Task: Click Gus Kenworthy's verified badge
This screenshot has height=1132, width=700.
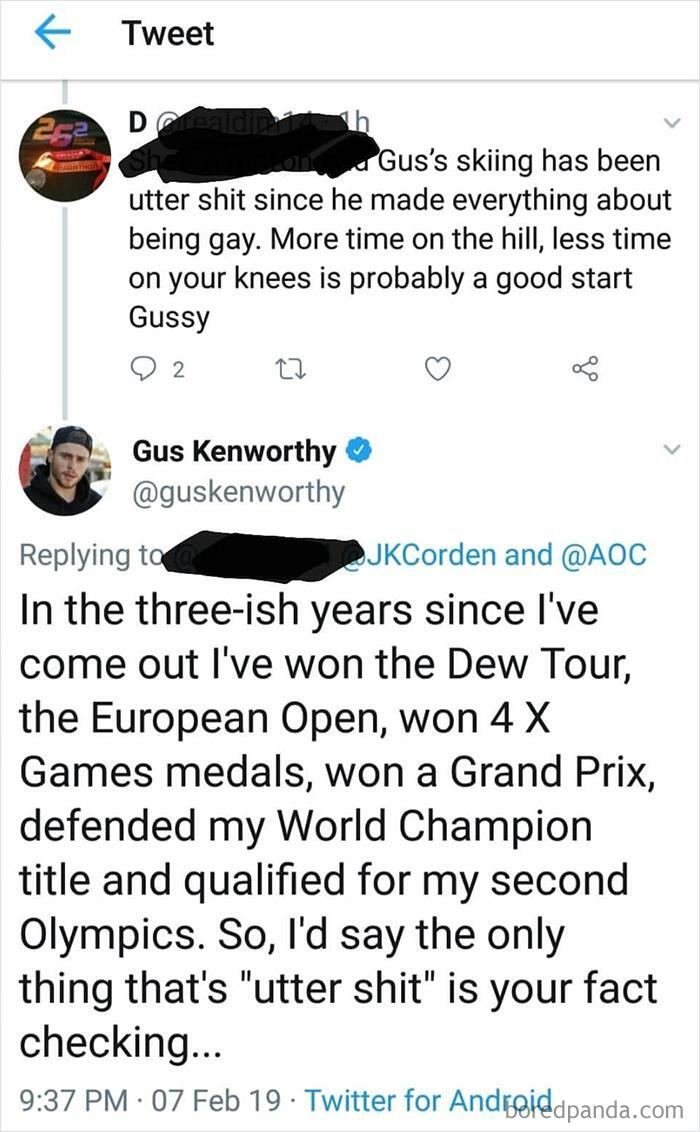Action: click(357, 450)
